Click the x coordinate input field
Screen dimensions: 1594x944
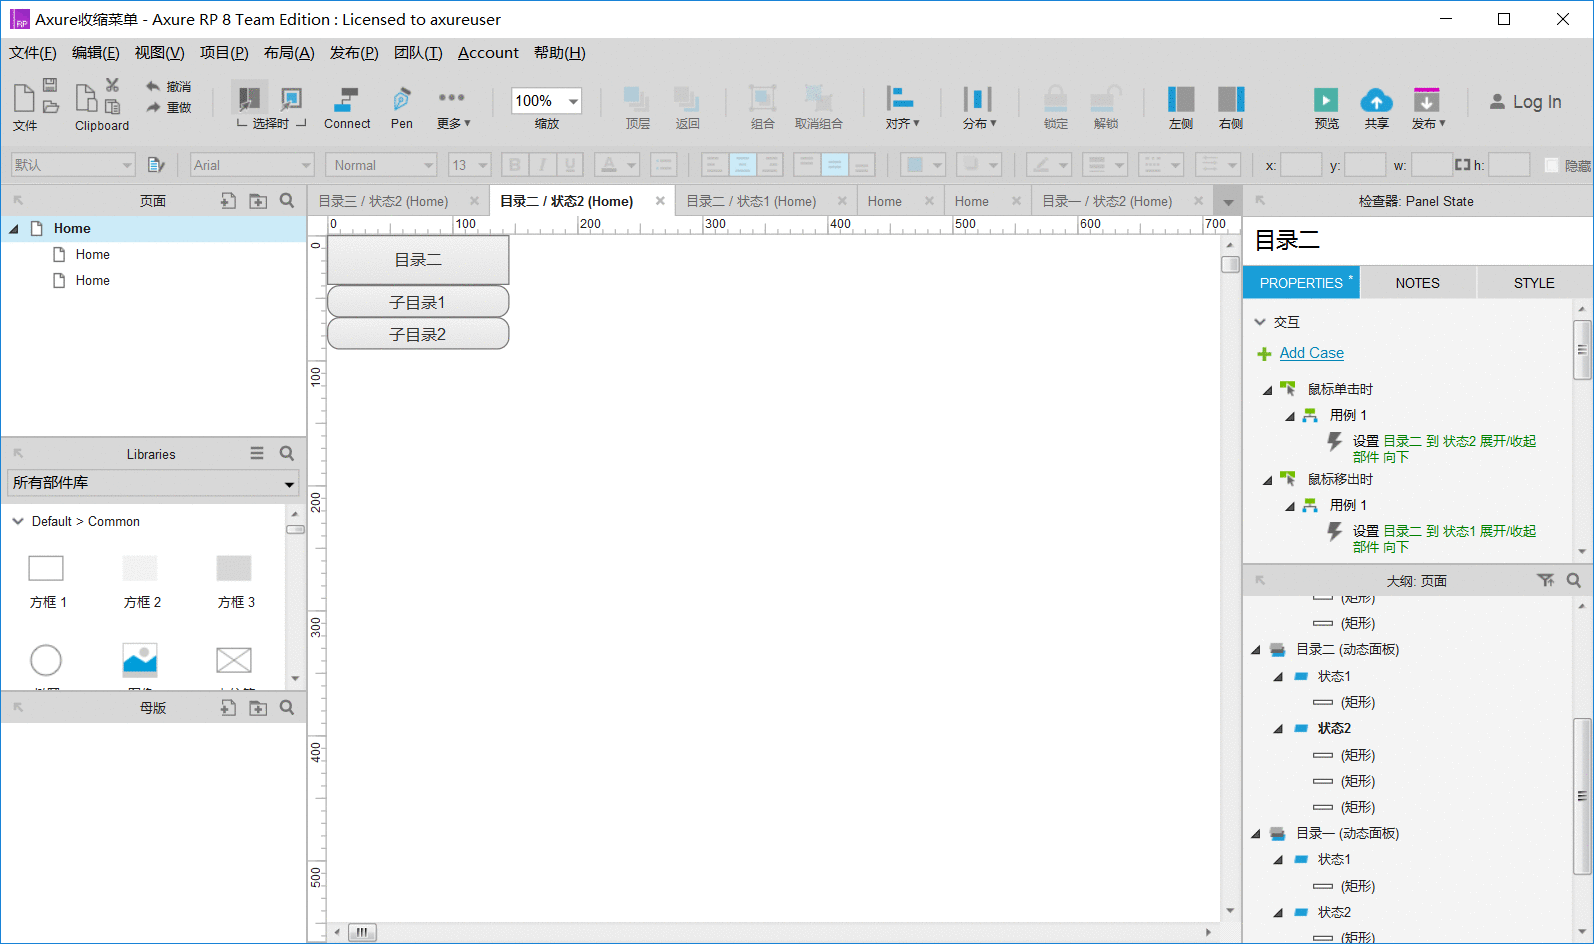click(1301, 165)
